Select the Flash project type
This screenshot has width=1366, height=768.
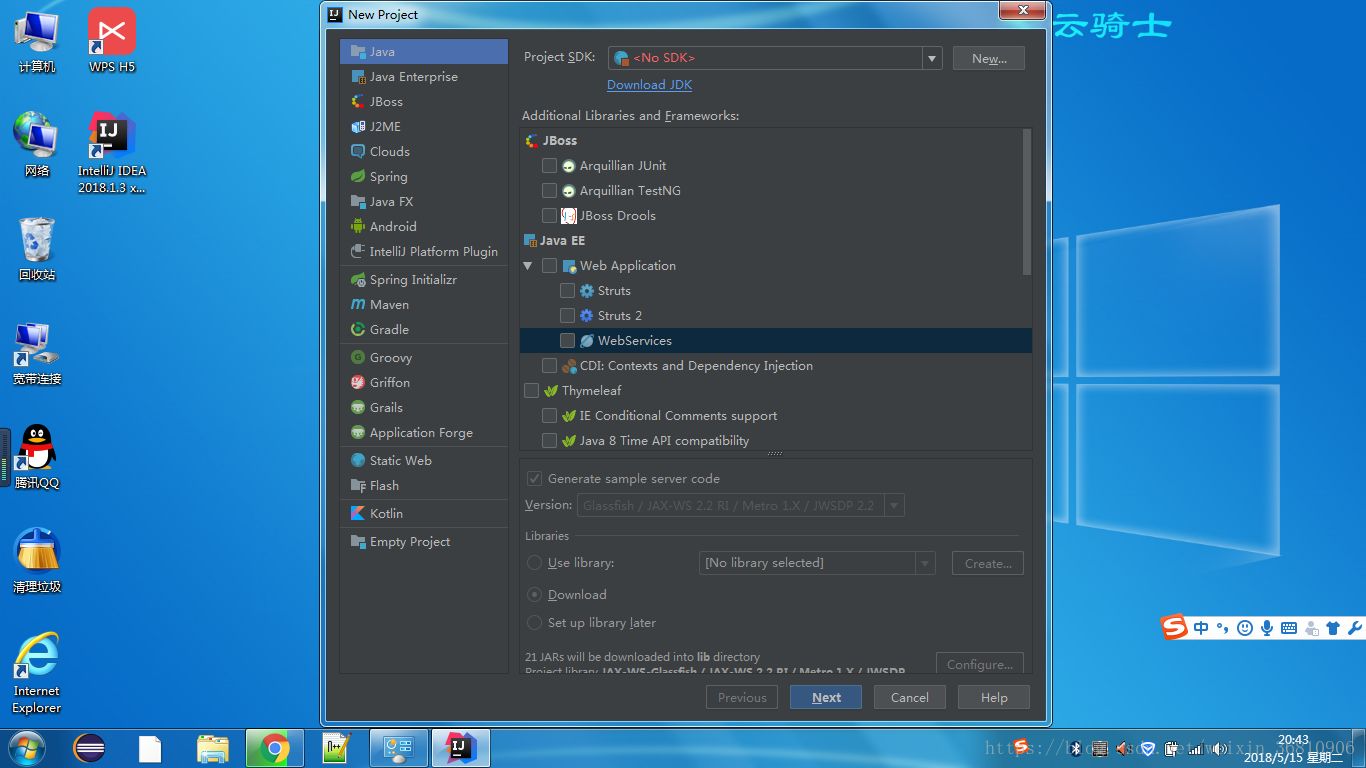(x=424, y=486)
